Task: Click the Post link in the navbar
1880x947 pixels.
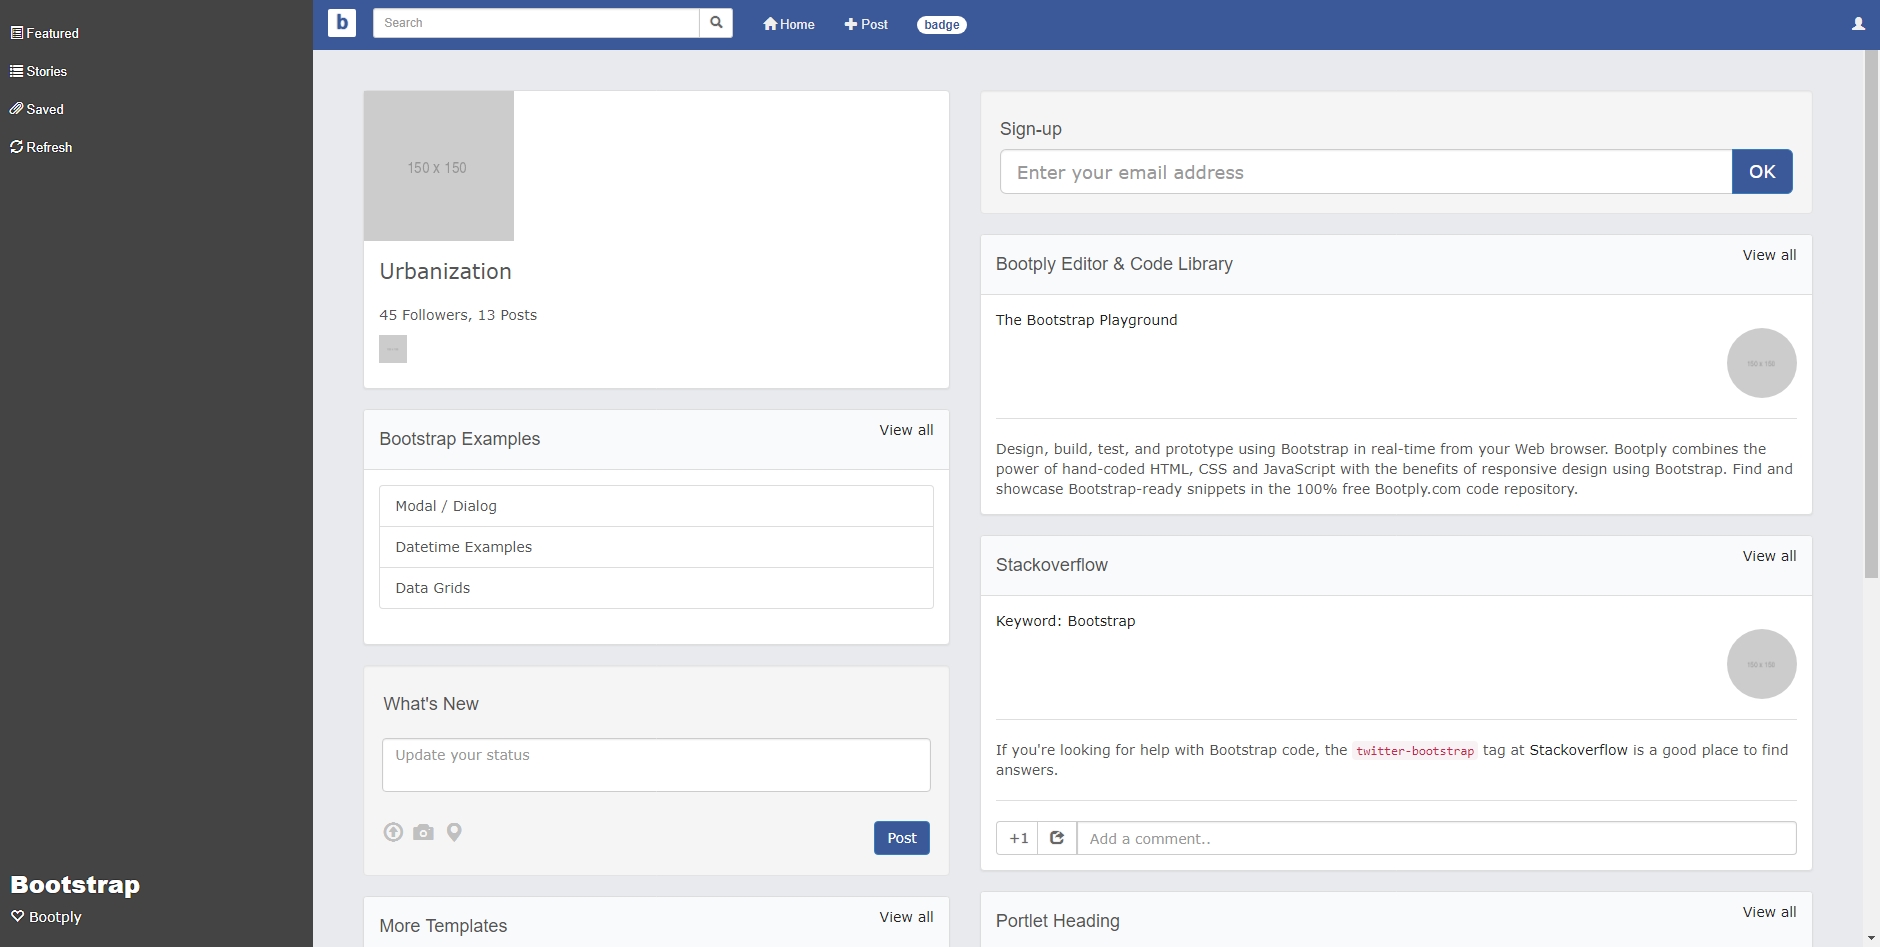Action: tap(866, 24)
